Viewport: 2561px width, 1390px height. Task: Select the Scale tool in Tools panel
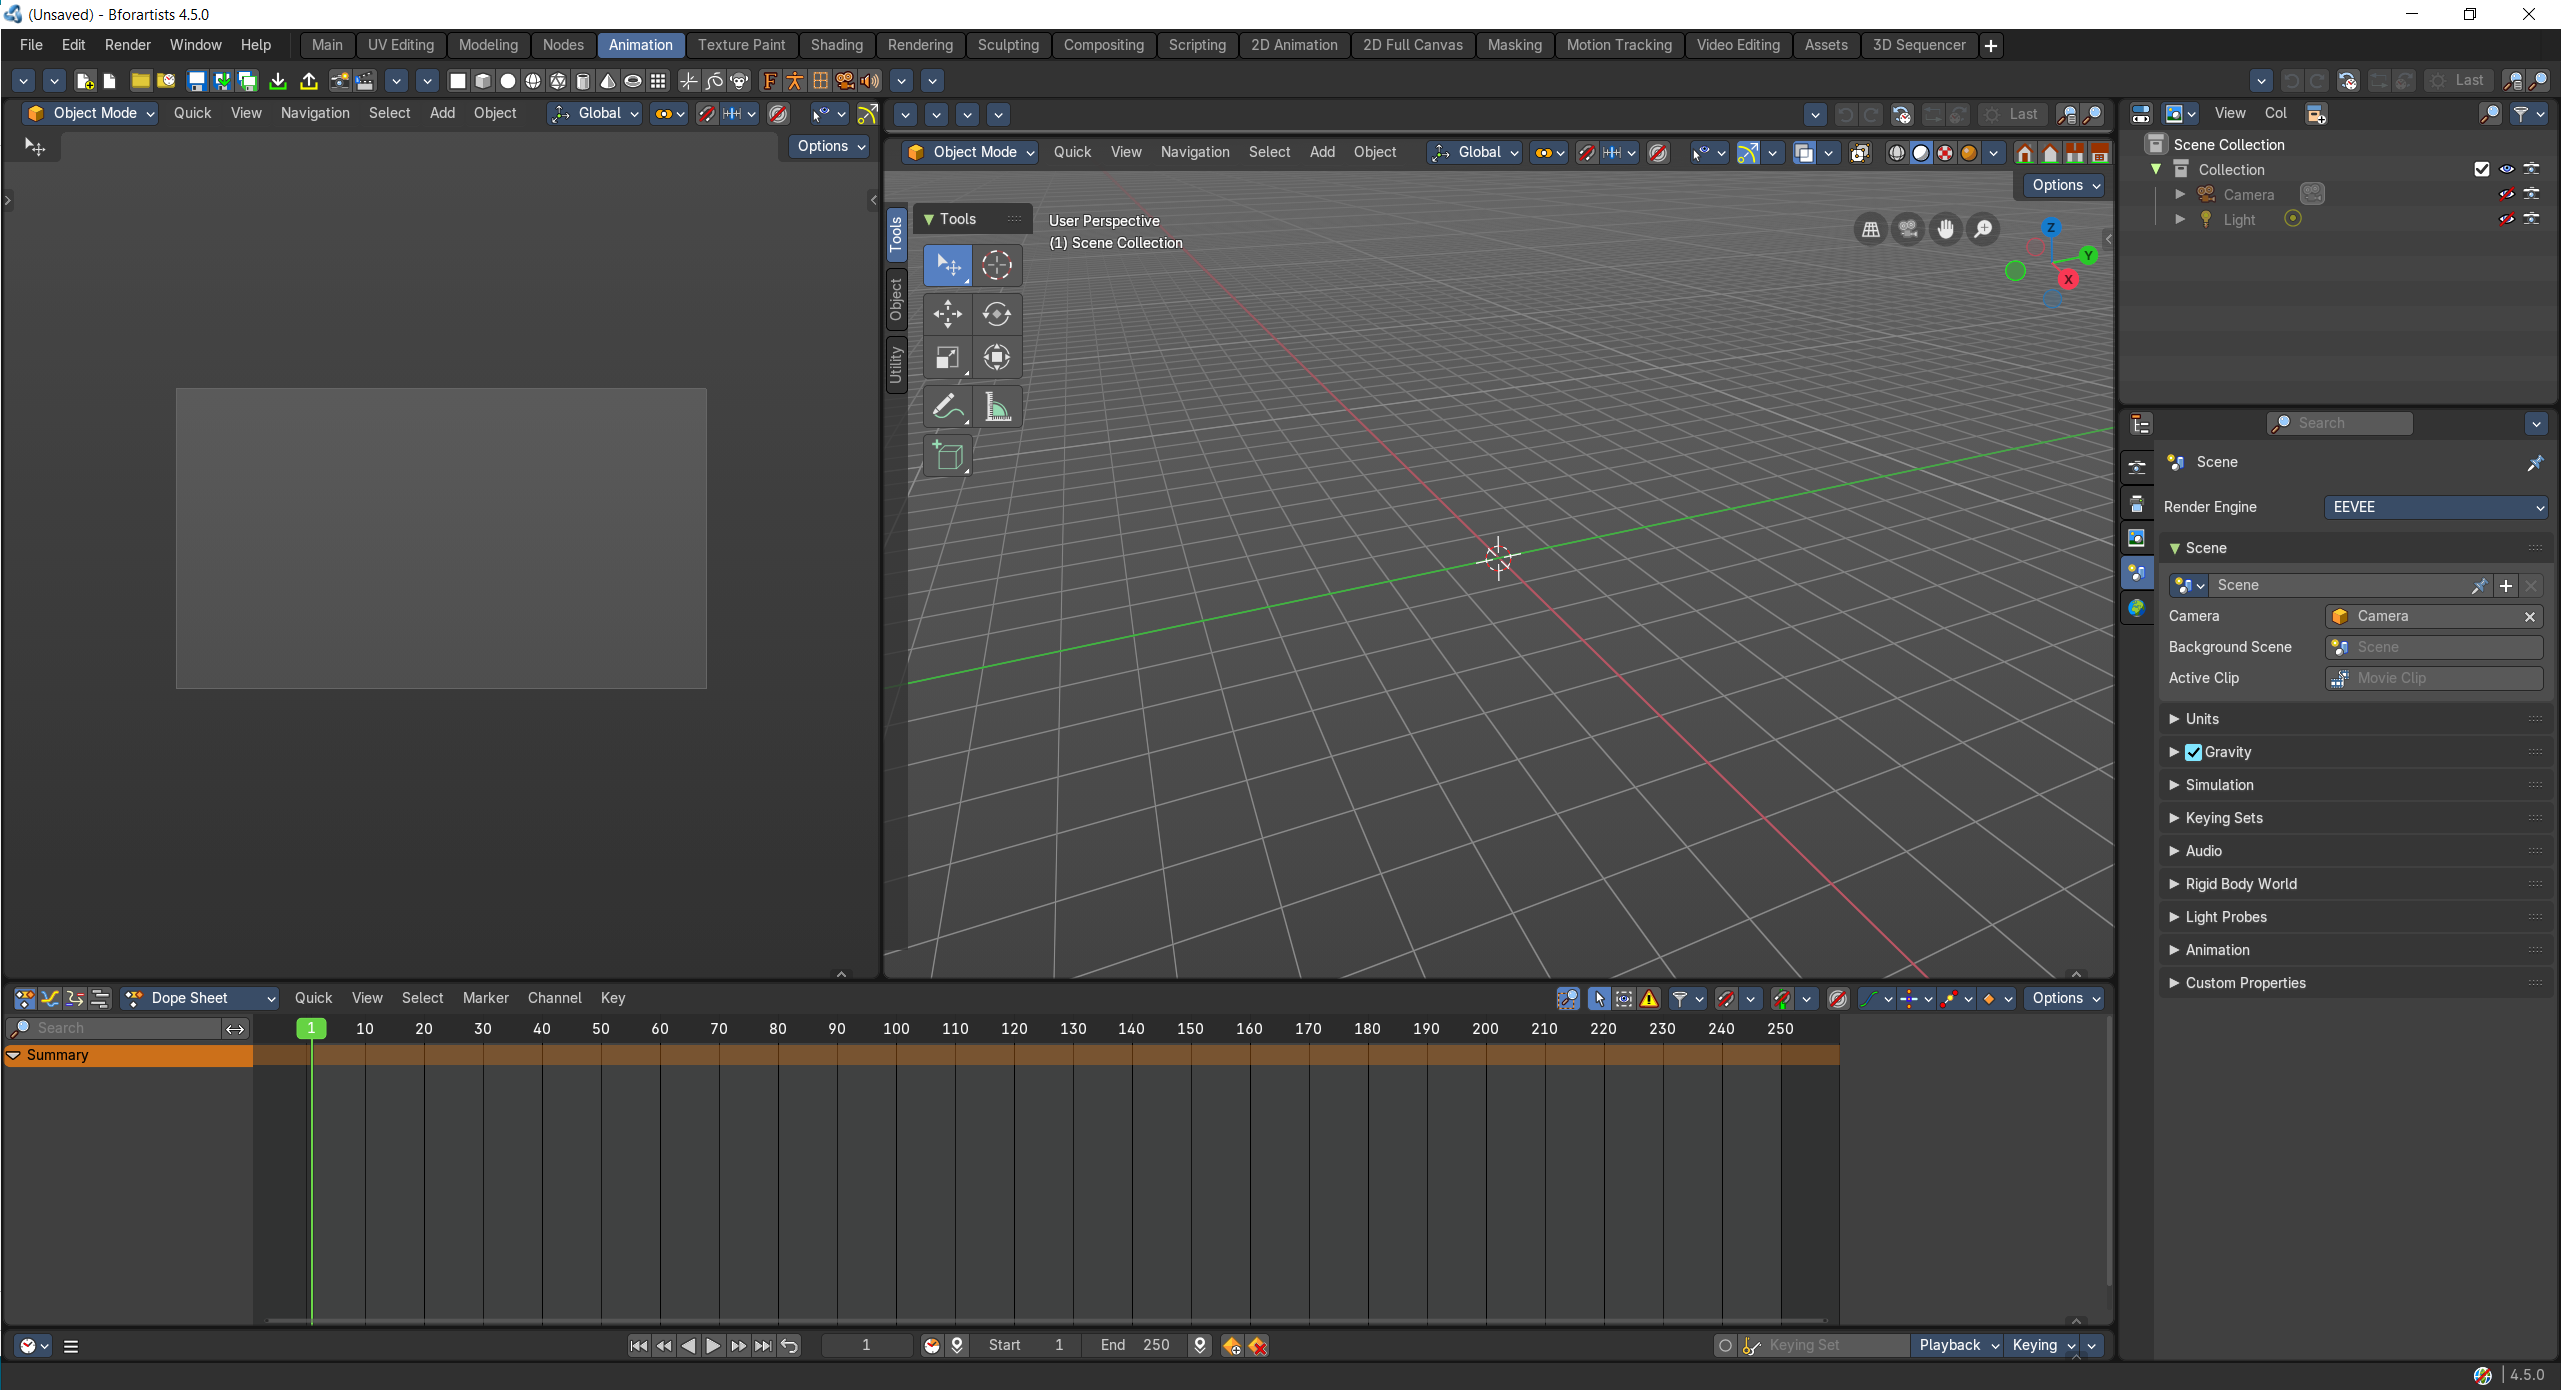(x=947, y=358)
